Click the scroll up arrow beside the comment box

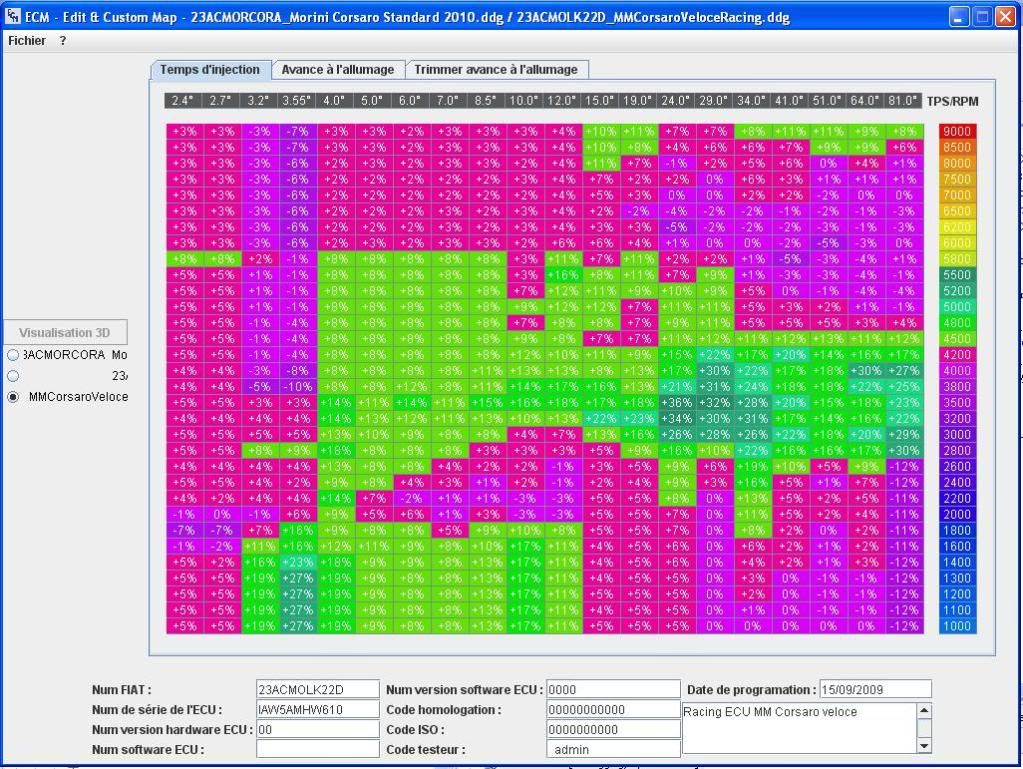pyautogui.click(x=921, y=710)
